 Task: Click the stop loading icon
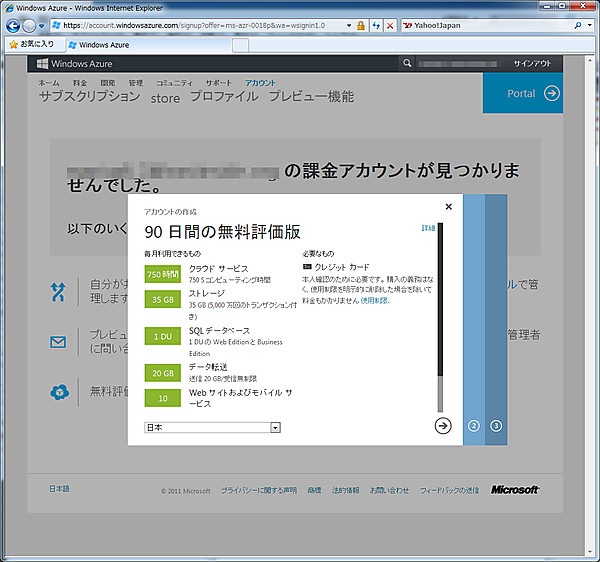click(x=390, y=25)
